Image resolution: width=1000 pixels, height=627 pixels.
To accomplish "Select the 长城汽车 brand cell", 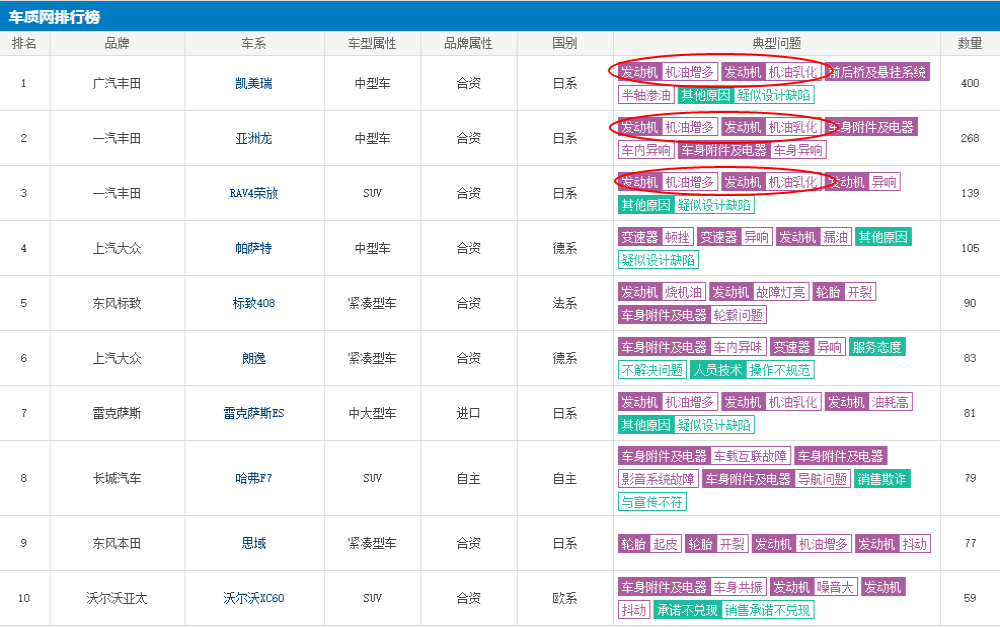I will 117,478.
